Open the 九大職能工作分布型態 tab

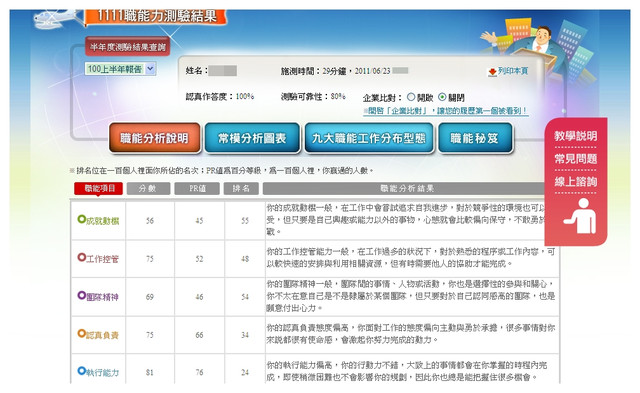[369, 138]
